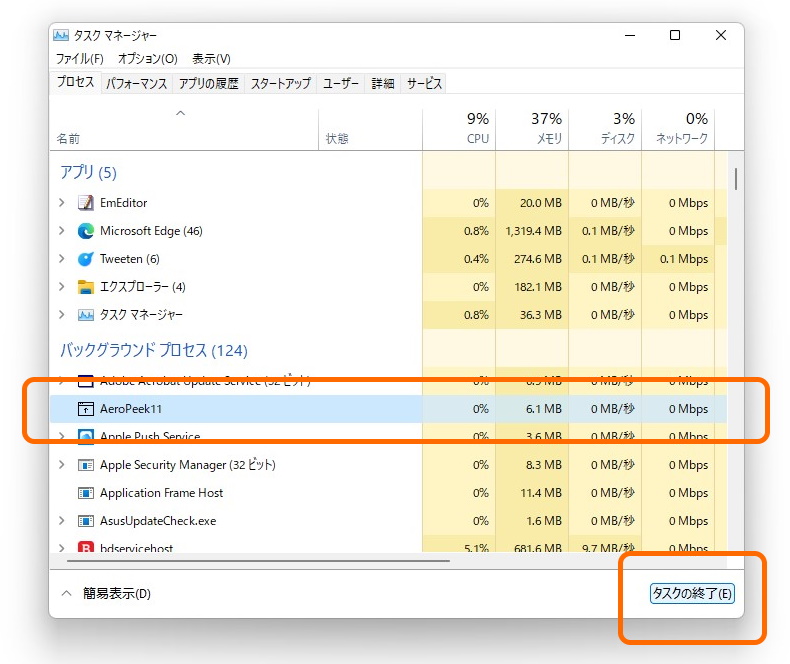Click the Microsoft Edge icon
790x664 pixels.
(x=86, y=231)
